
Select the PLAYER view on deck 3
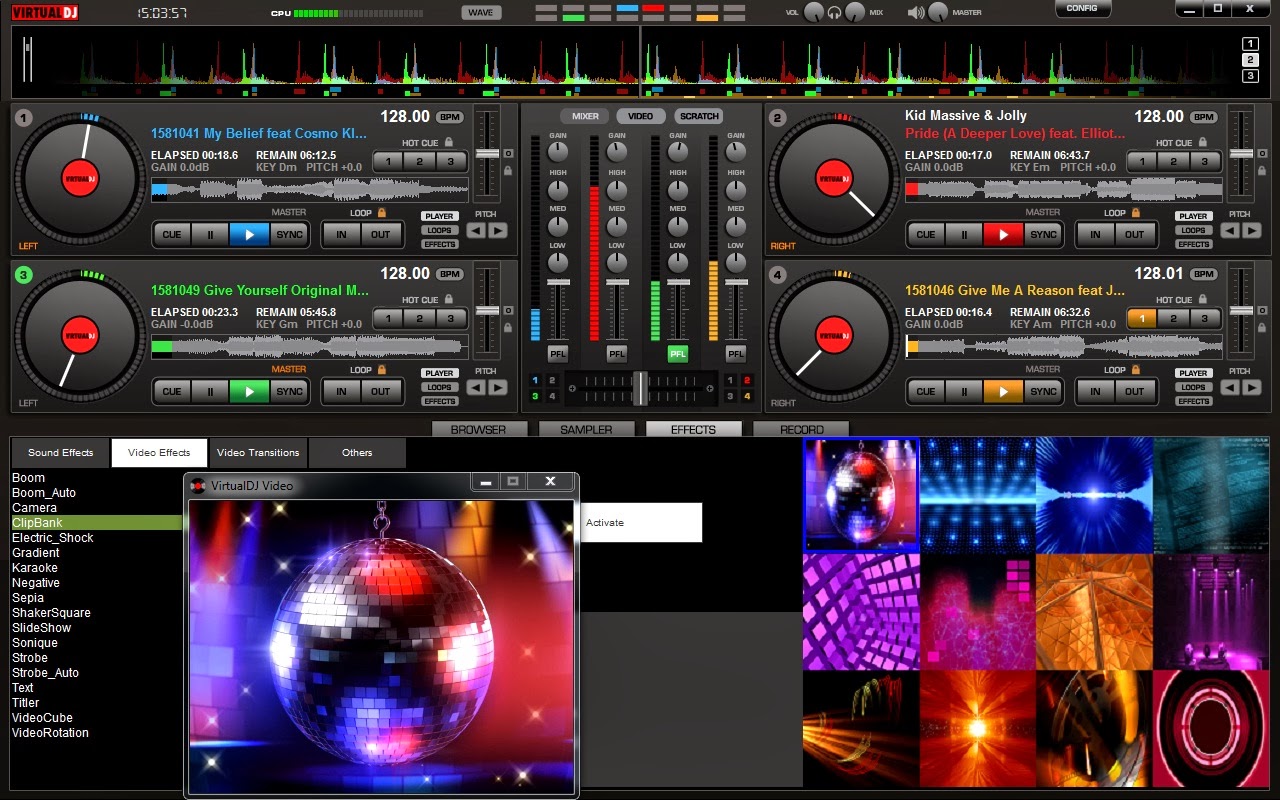click(439, 372)
